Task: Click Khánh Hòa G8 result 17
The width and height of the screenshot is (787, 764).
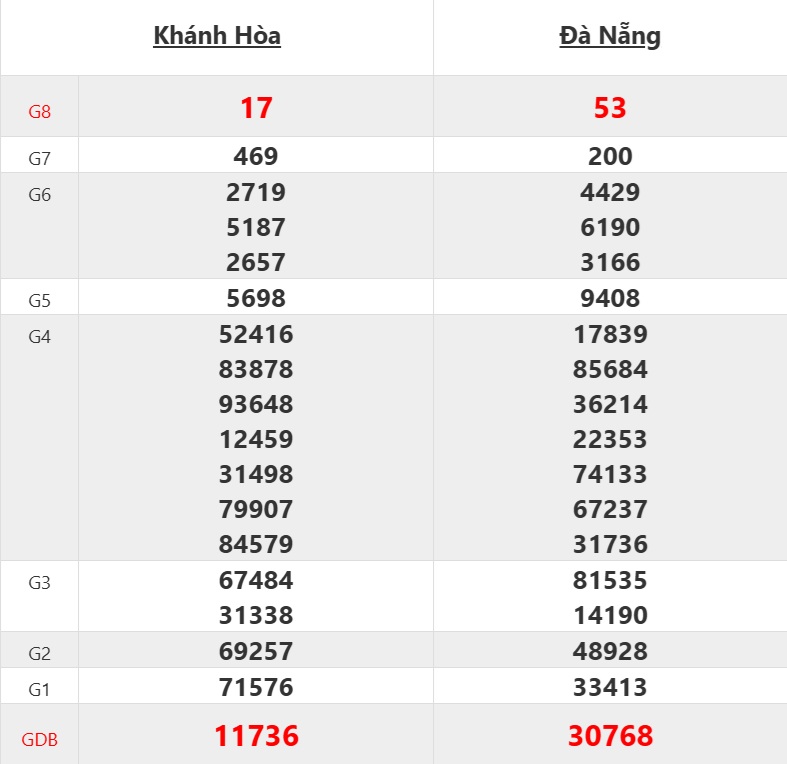Action: coord(256,108)
